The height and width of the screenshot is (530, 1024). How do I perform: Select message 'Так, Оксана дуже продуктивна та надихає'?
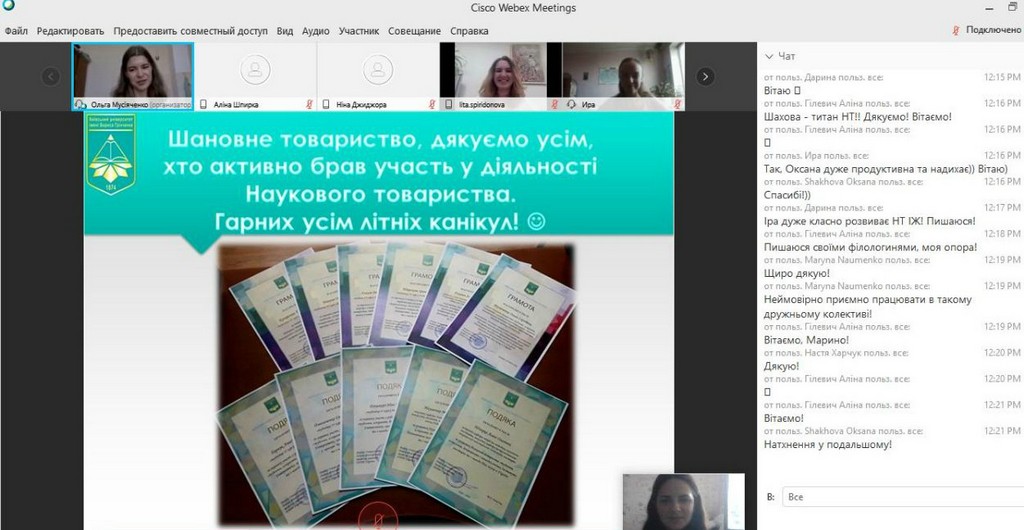point(886,168)
